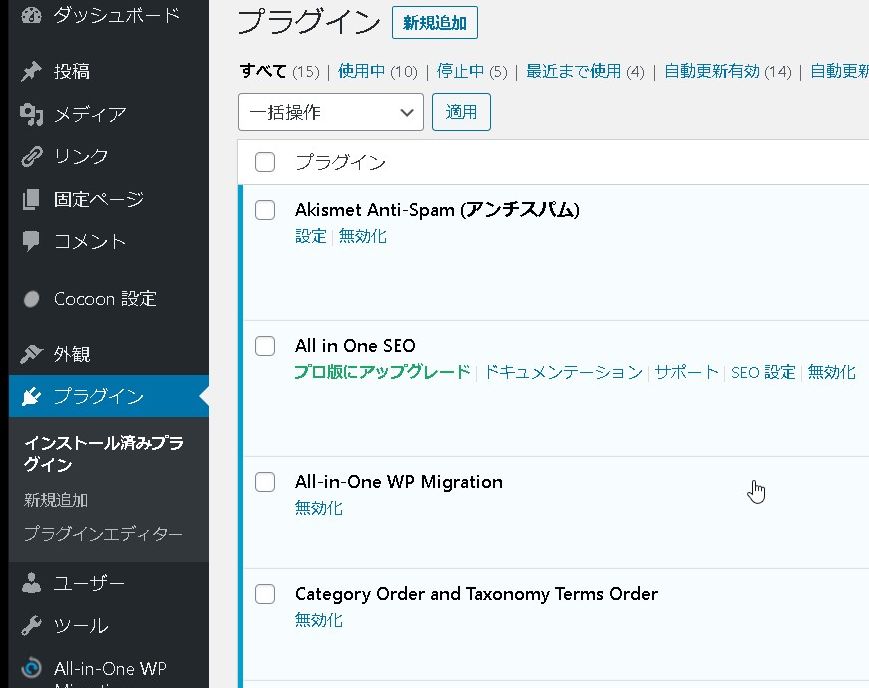Select the pages icon next to 固定ページ
This screenshot has height=688, width=869.
click(32, 200)
